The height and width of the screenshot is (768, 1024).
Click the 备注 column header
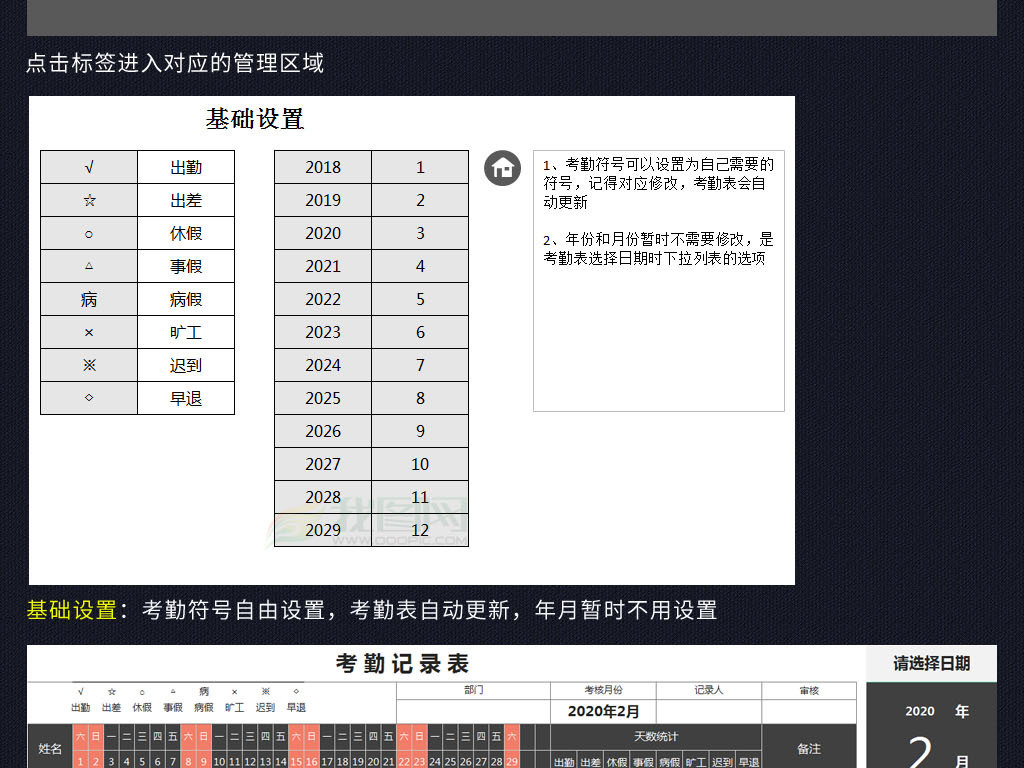coord(809,748)
